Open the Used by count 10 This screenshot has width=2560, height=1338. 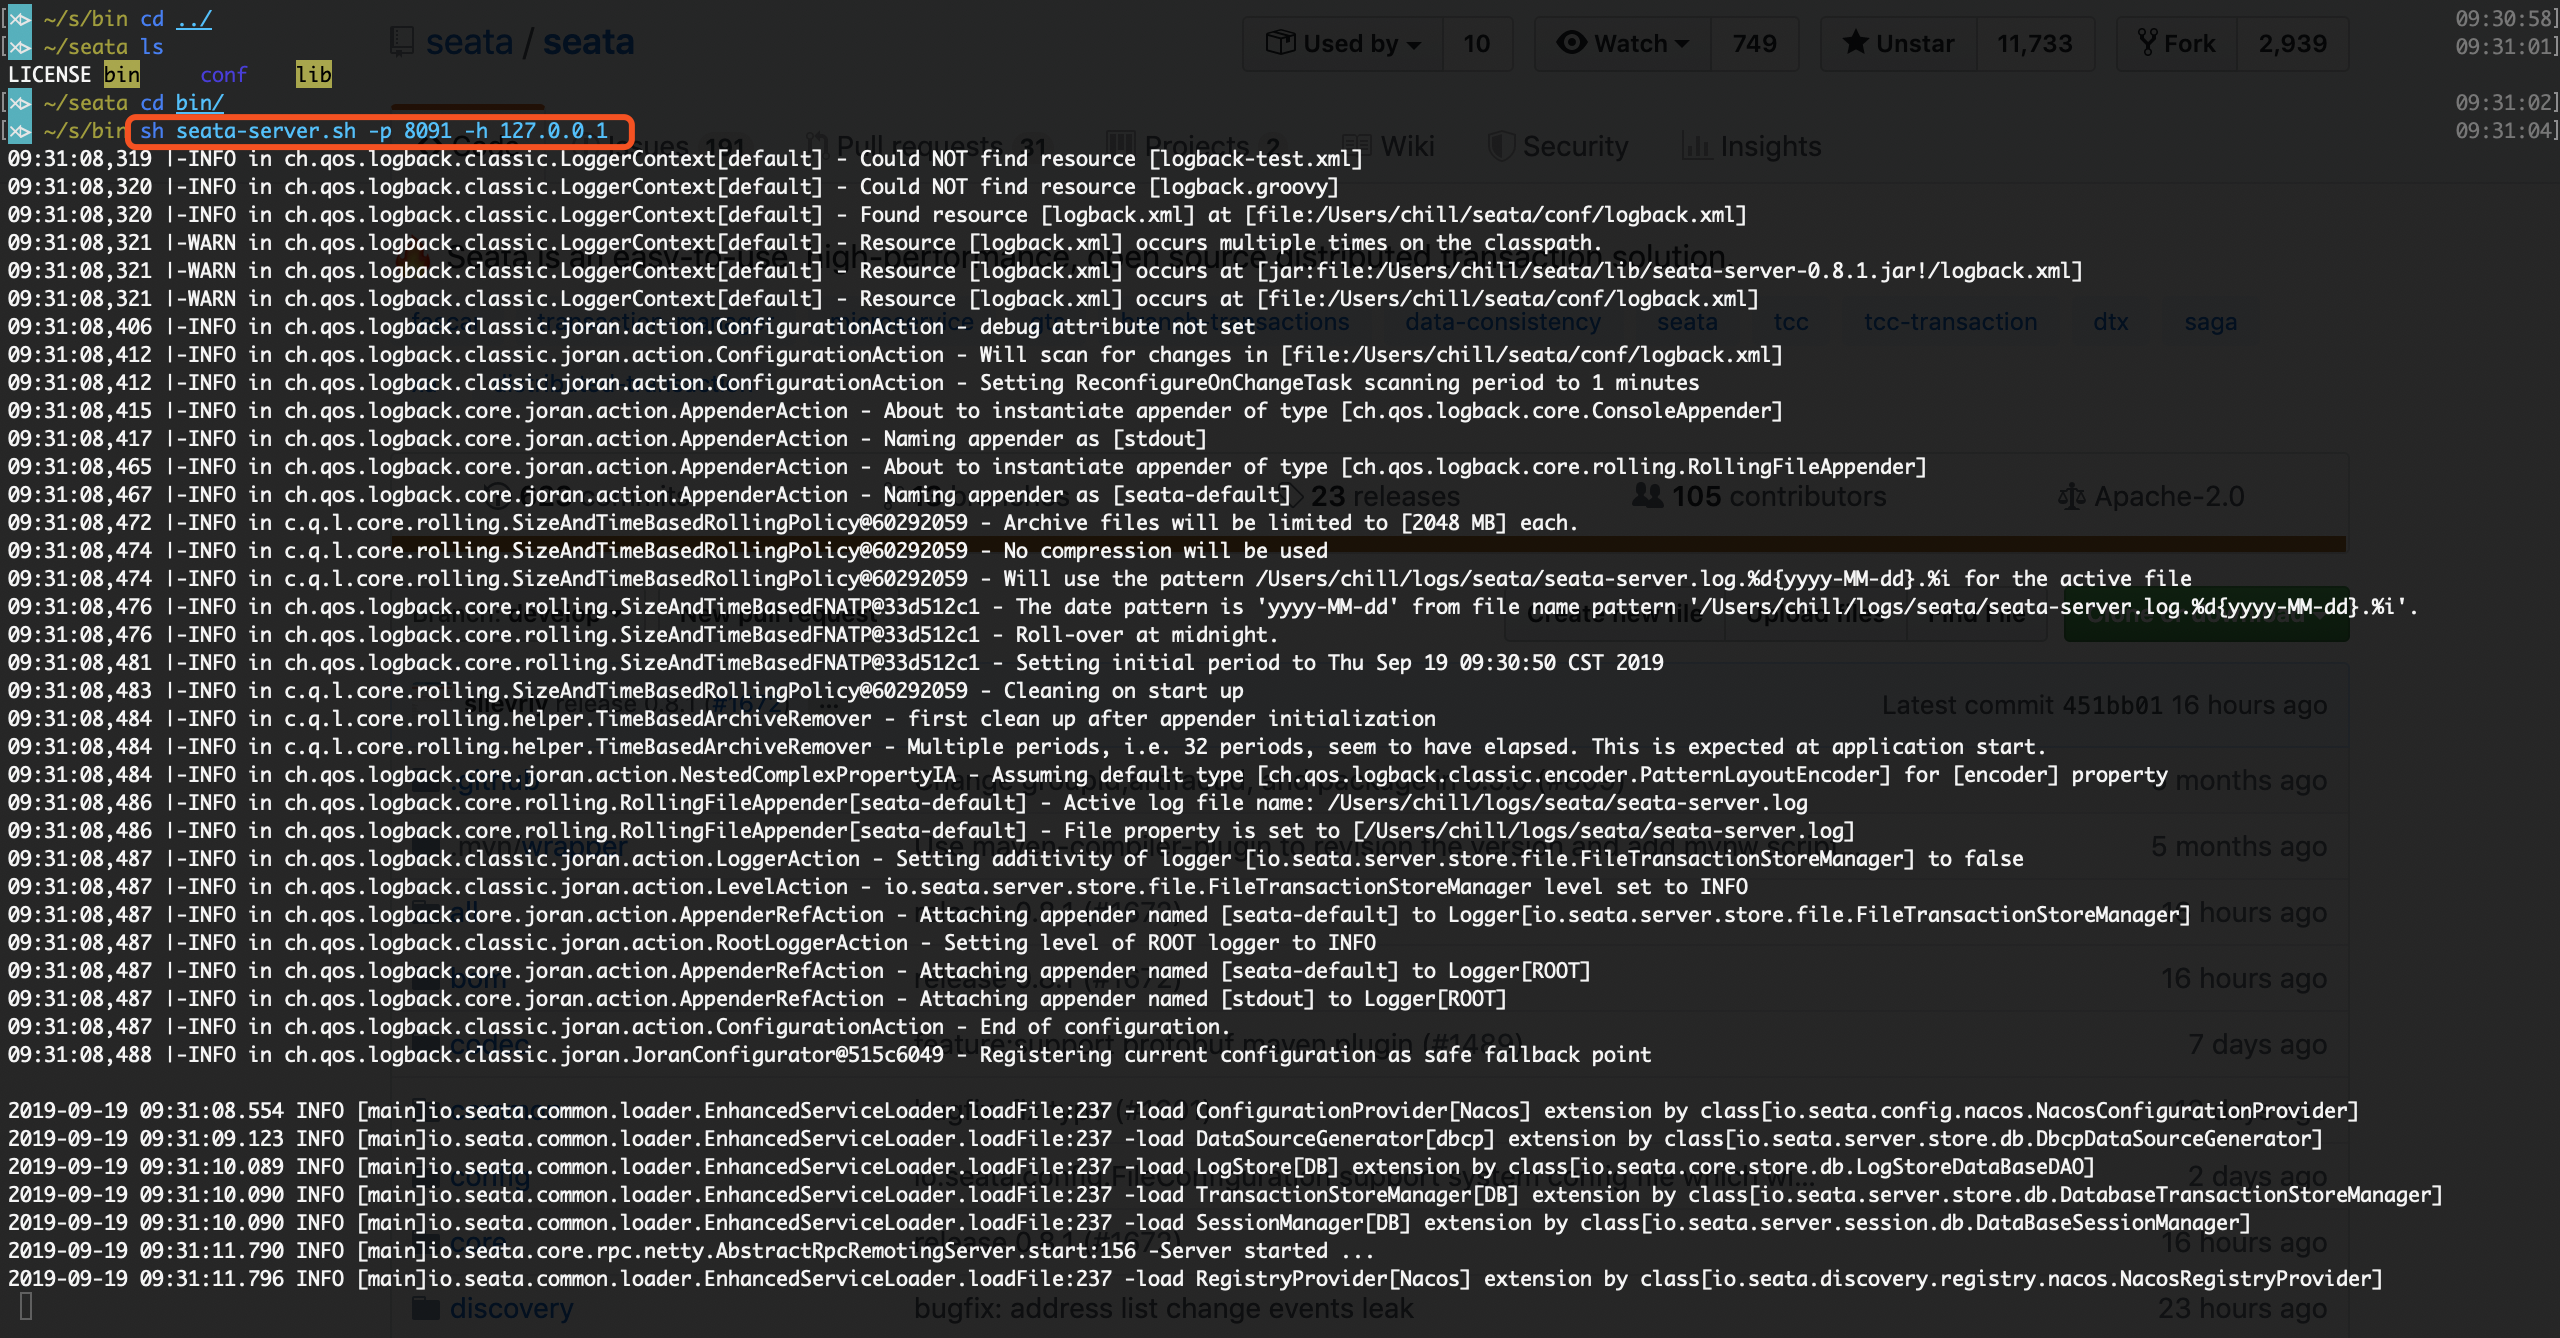(1476, 44)
